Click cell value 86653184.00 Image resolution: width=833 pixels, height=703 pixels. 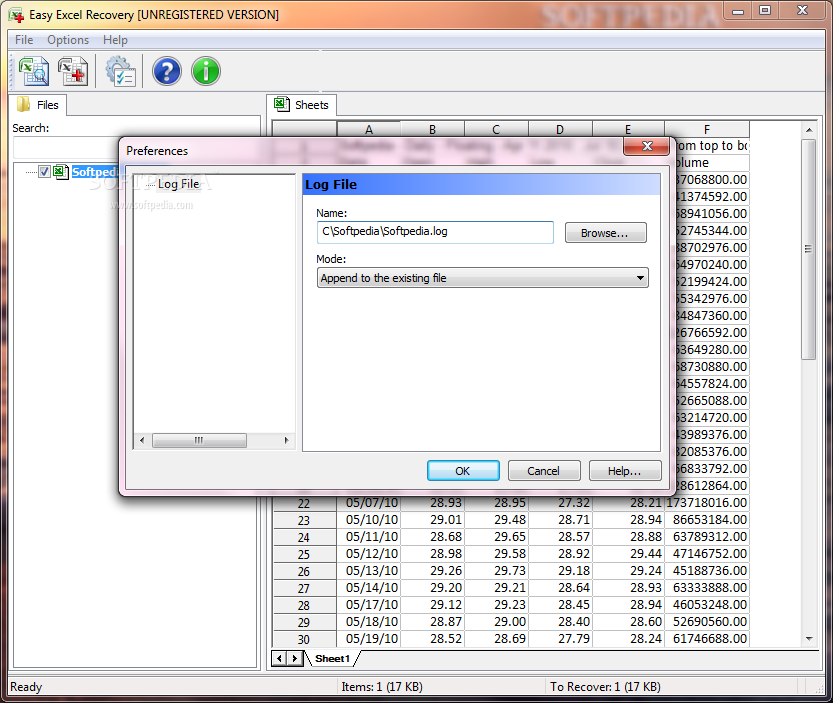point(707,520)
